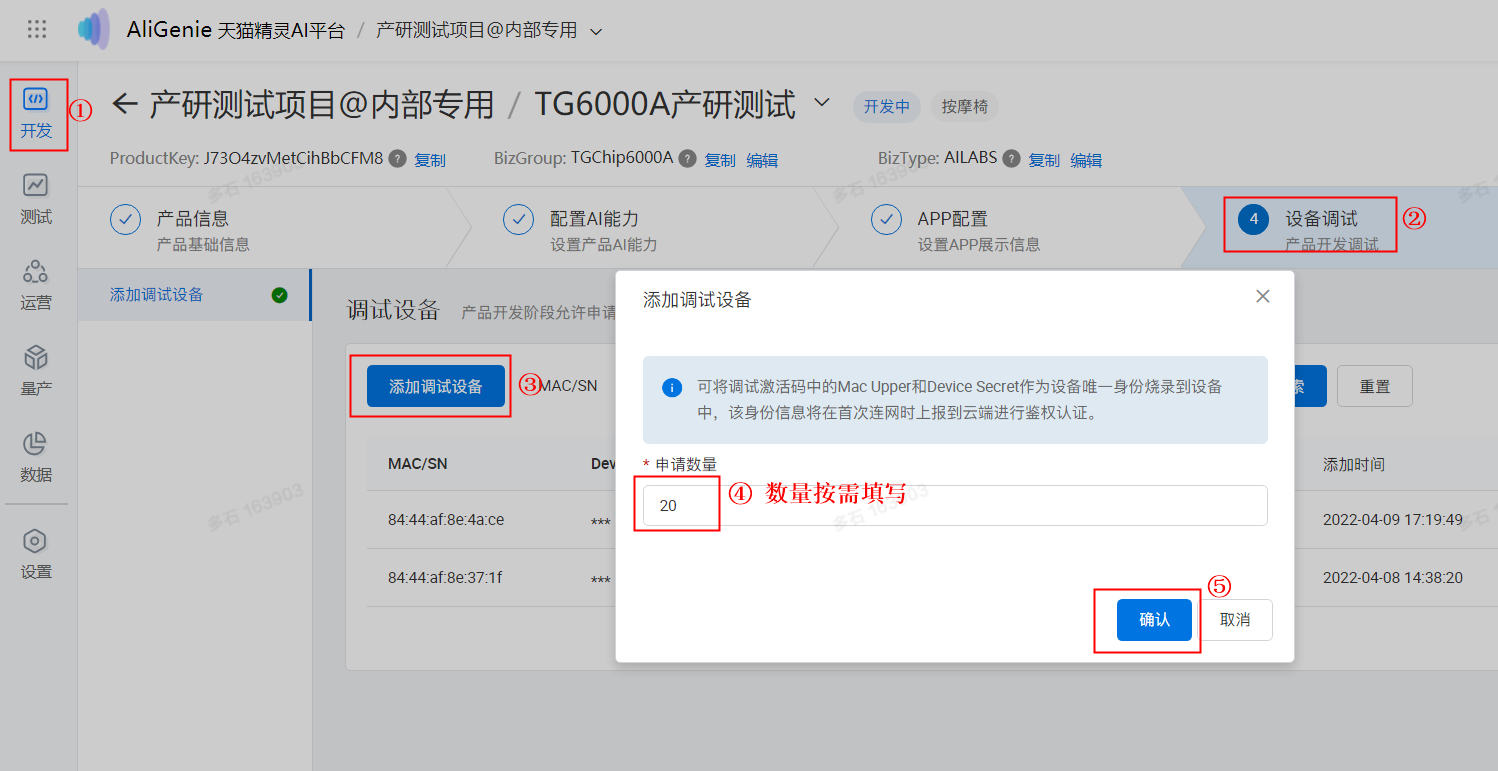Click the 产品信息 step checkmark icon

click(x=125, y=219)
